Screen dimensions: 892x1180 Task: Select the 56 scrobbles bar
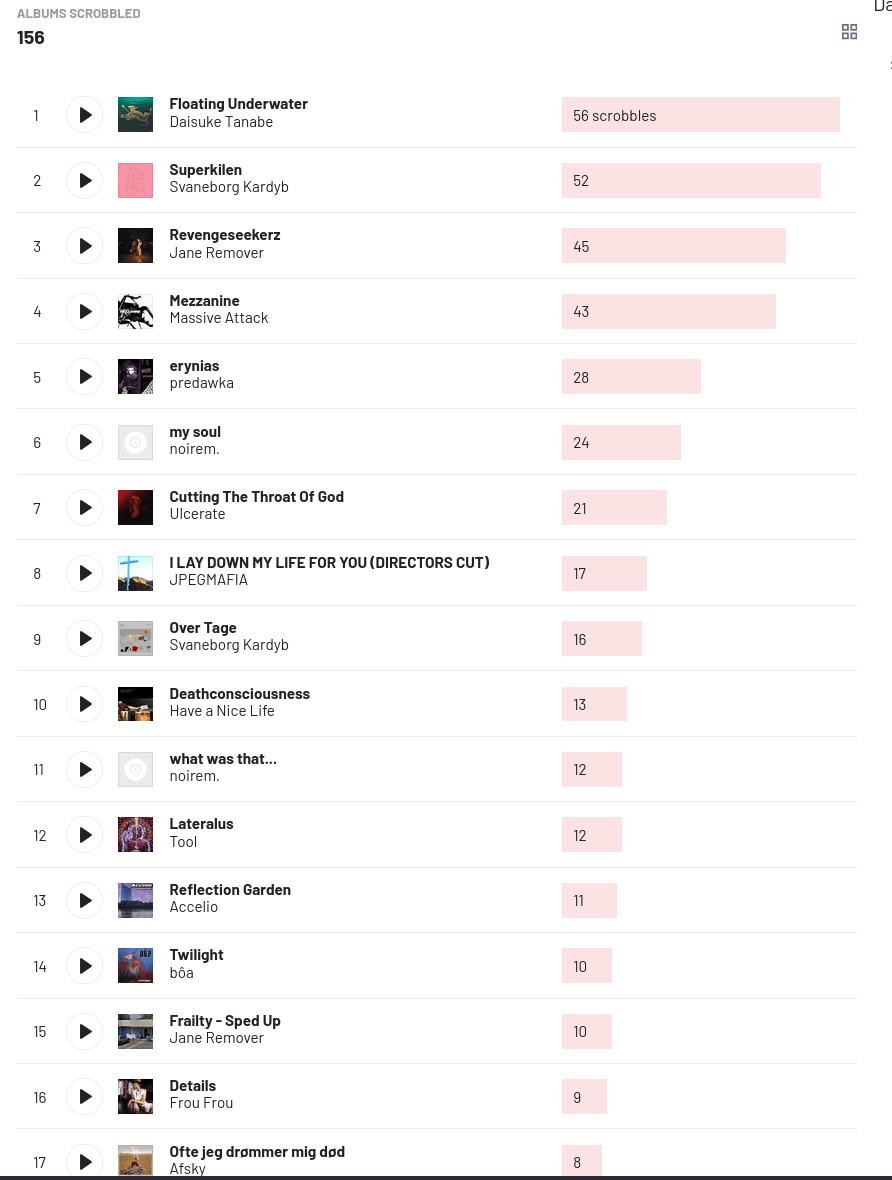click(701, 115)
